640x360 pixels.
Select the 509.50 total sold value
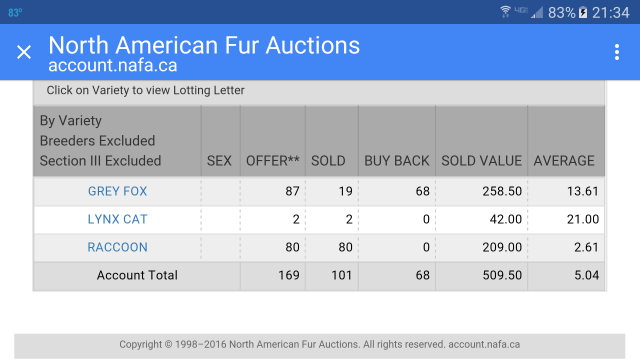click(502, 275)
